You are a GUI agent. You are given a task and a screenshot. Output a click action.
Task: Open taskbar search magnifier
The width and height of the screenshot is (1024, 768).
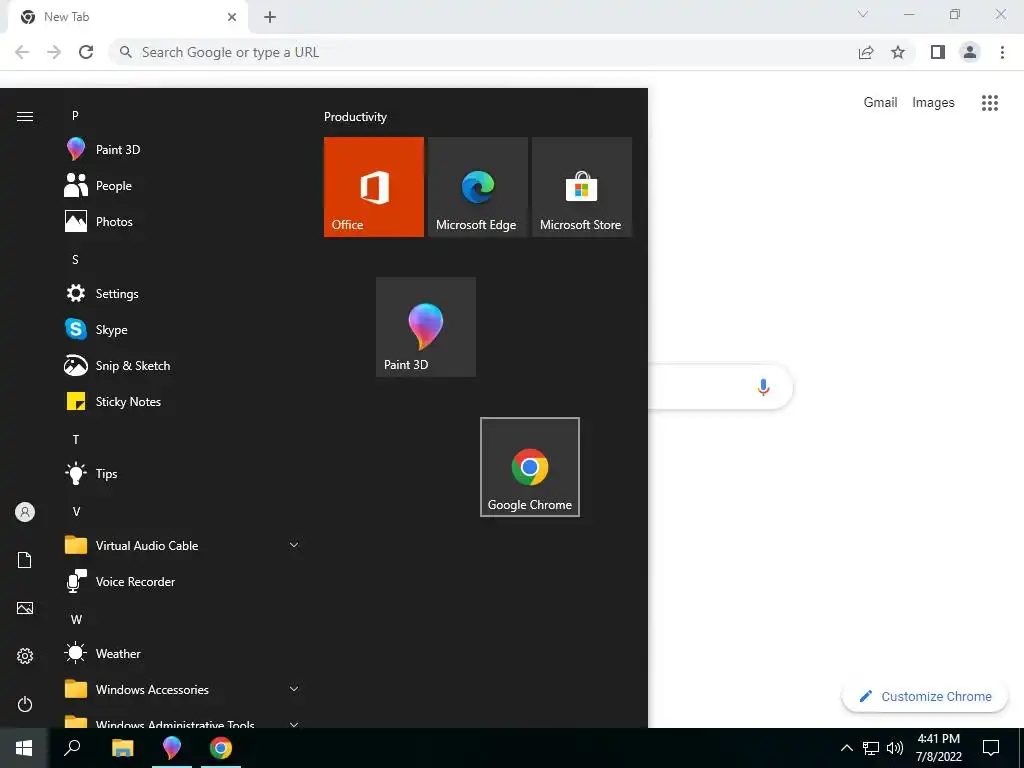coord(72,748)
